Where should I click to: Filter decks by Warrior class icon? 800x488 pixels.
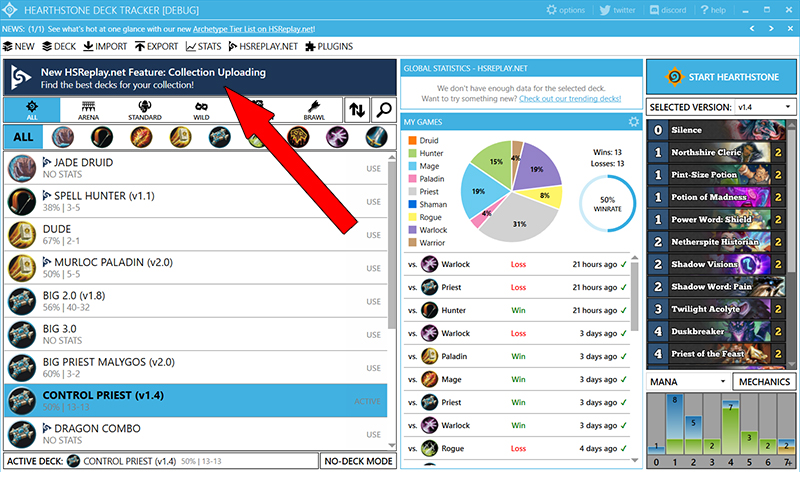coord(377,137)
